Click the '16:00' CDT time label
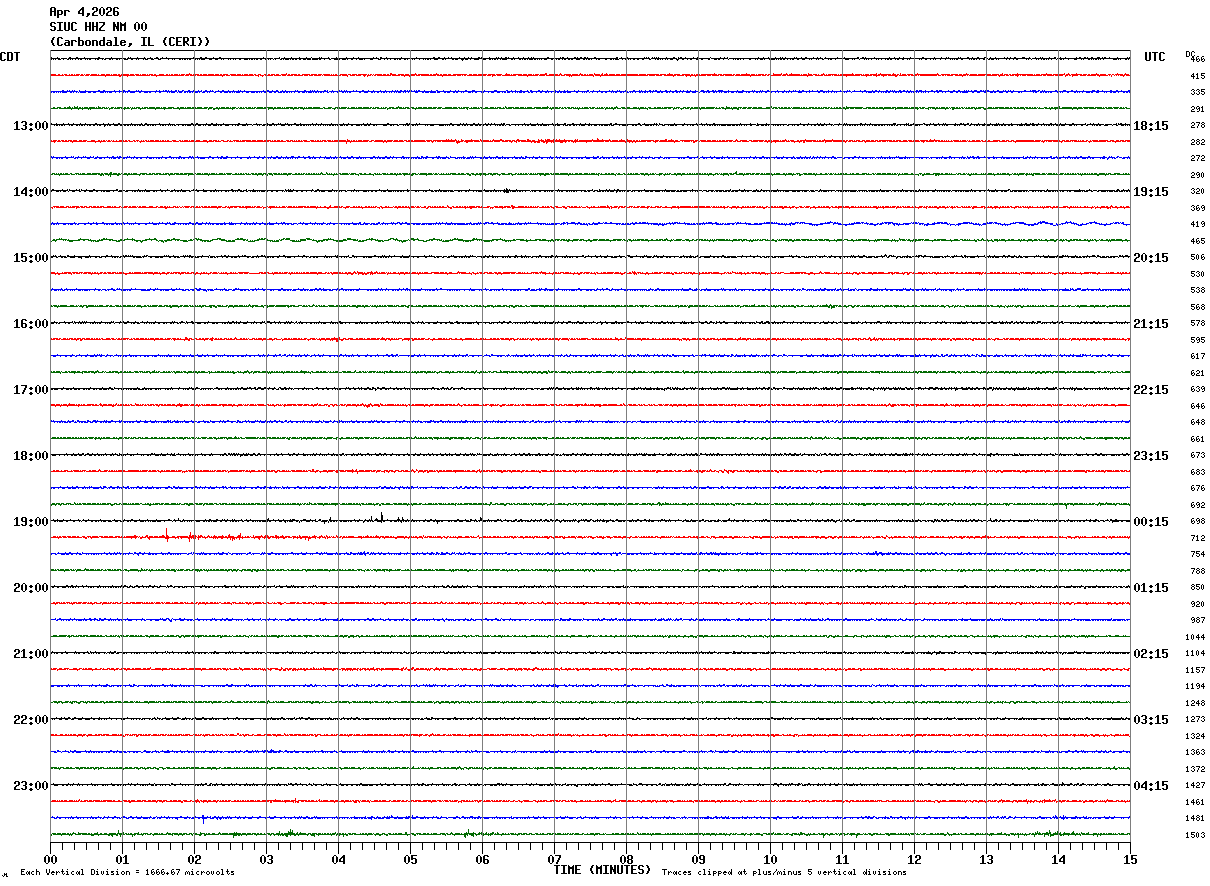The width and height of the screenshot is (1210, 886). [x=30, y=324]
